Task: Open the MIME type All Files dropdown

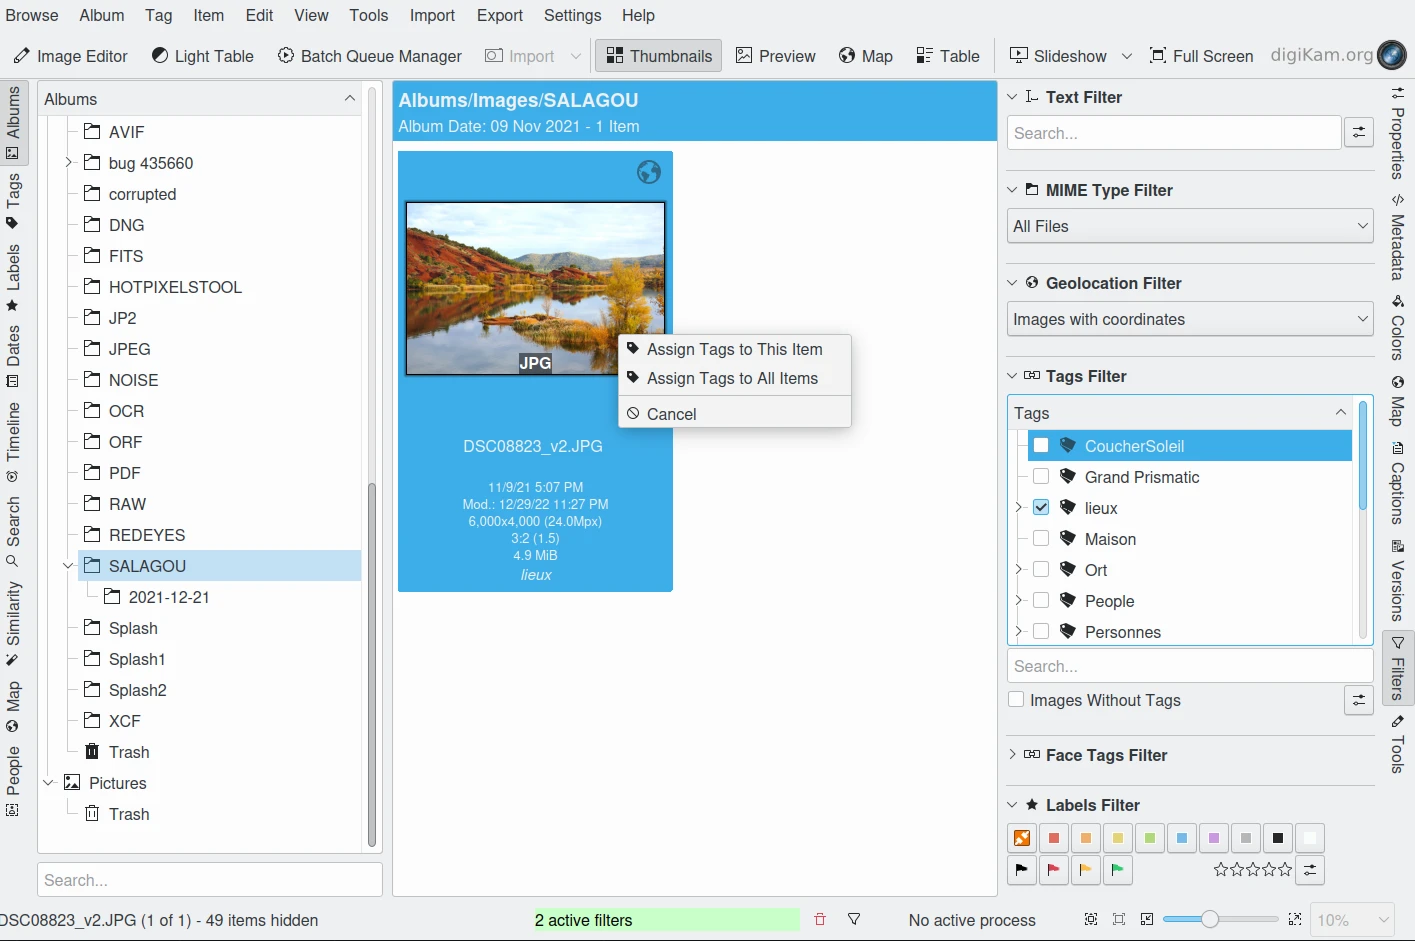Action: point(1189,226)
